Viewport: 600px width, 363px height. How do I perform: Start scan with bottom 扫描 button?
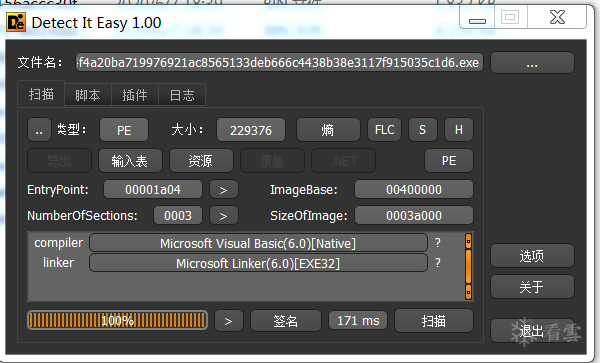(434, 321)
